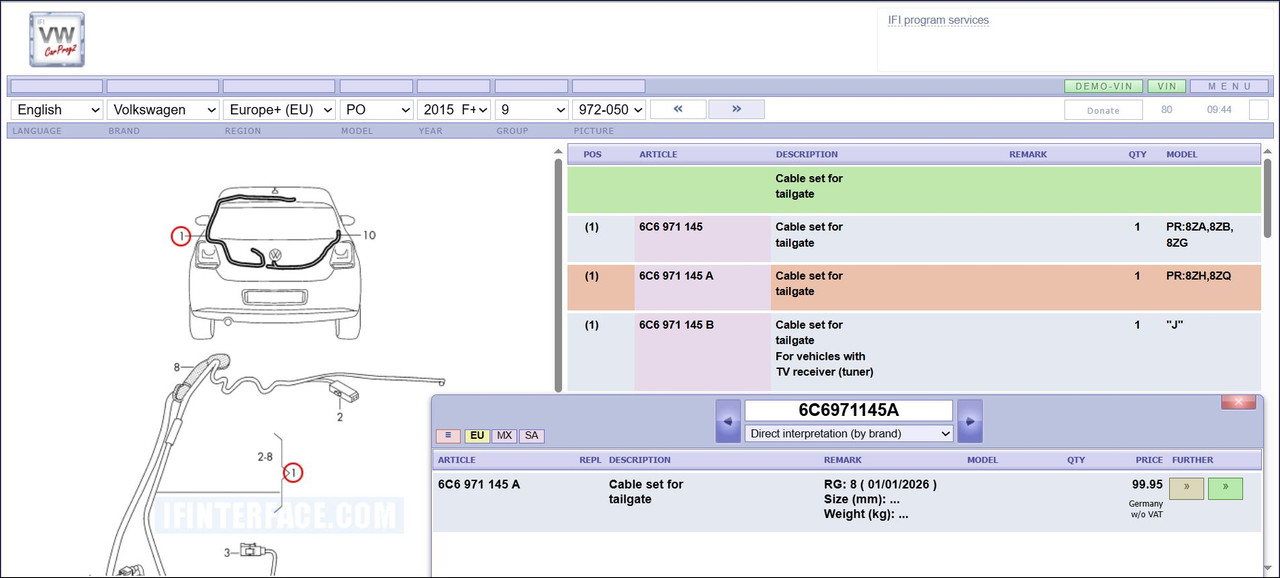The height and width of the screenshot is (578, 1280).
Task: Click the green Cable set for tailgate header row
Action: click(914, 188)
